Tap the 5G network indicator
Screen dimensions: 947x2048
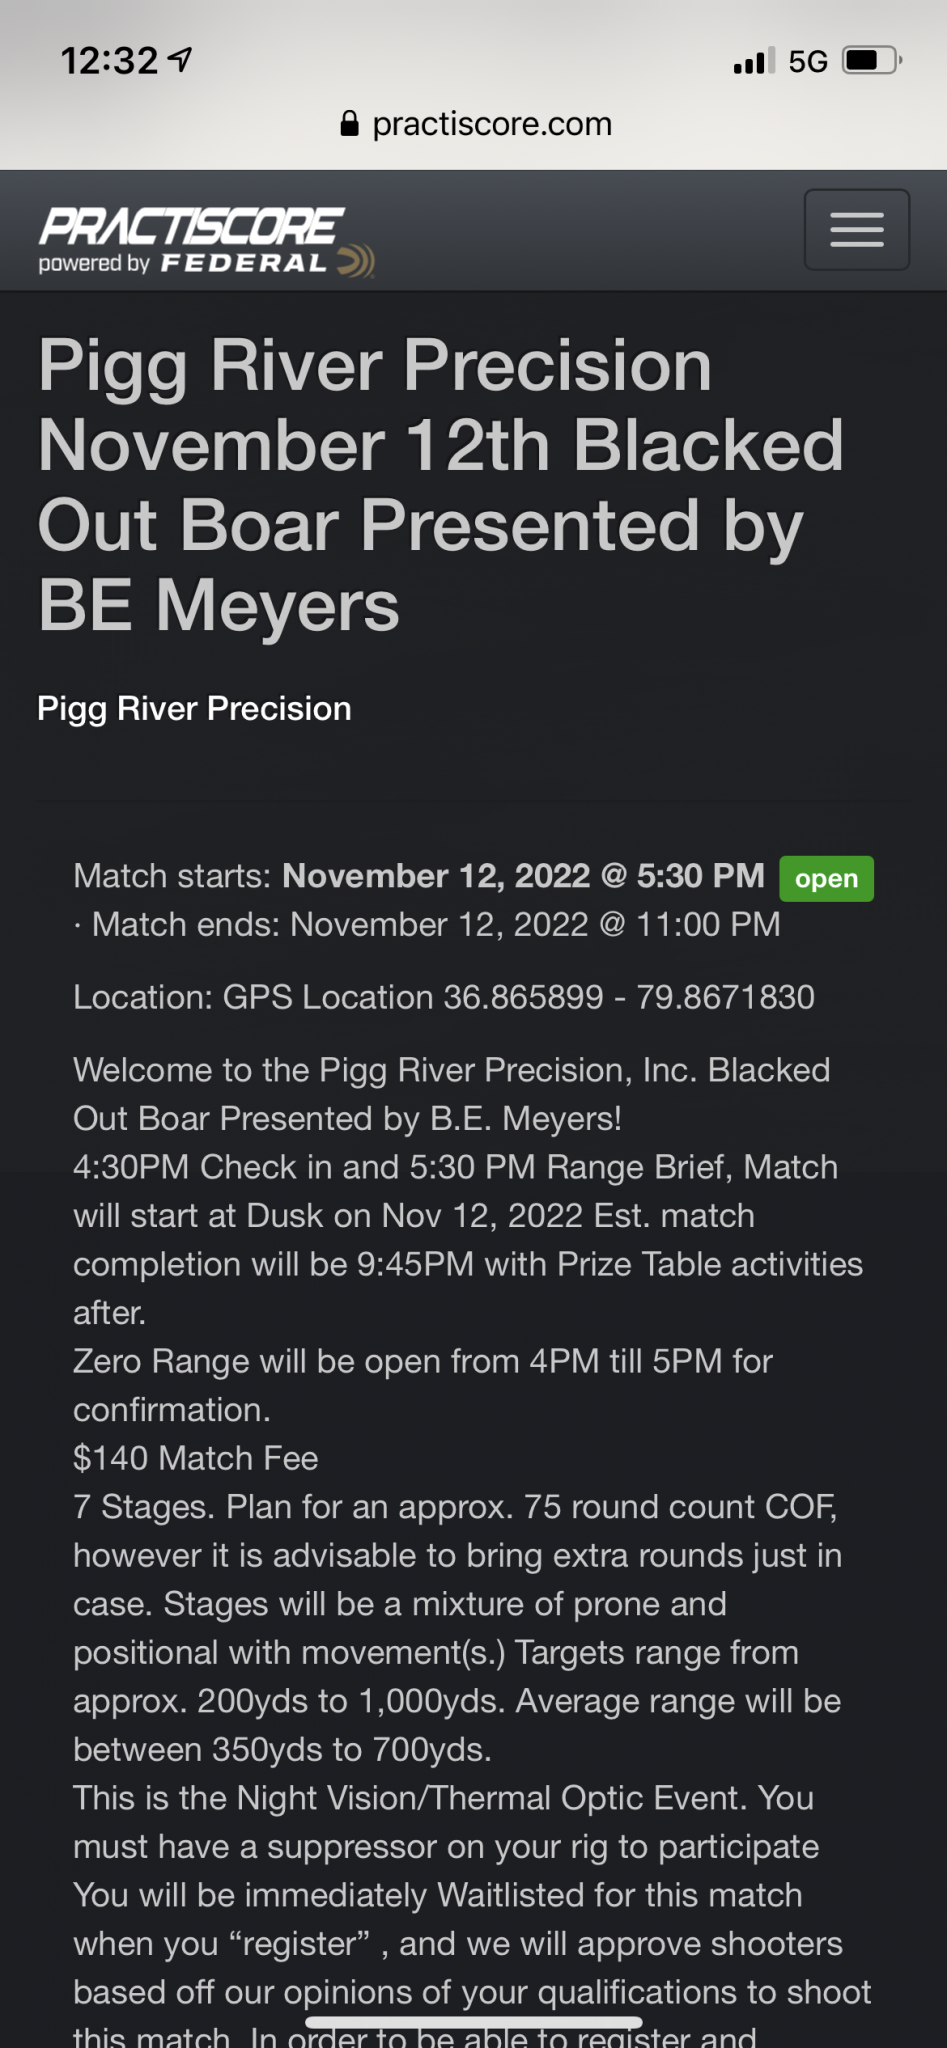click(x=808, y=62)
